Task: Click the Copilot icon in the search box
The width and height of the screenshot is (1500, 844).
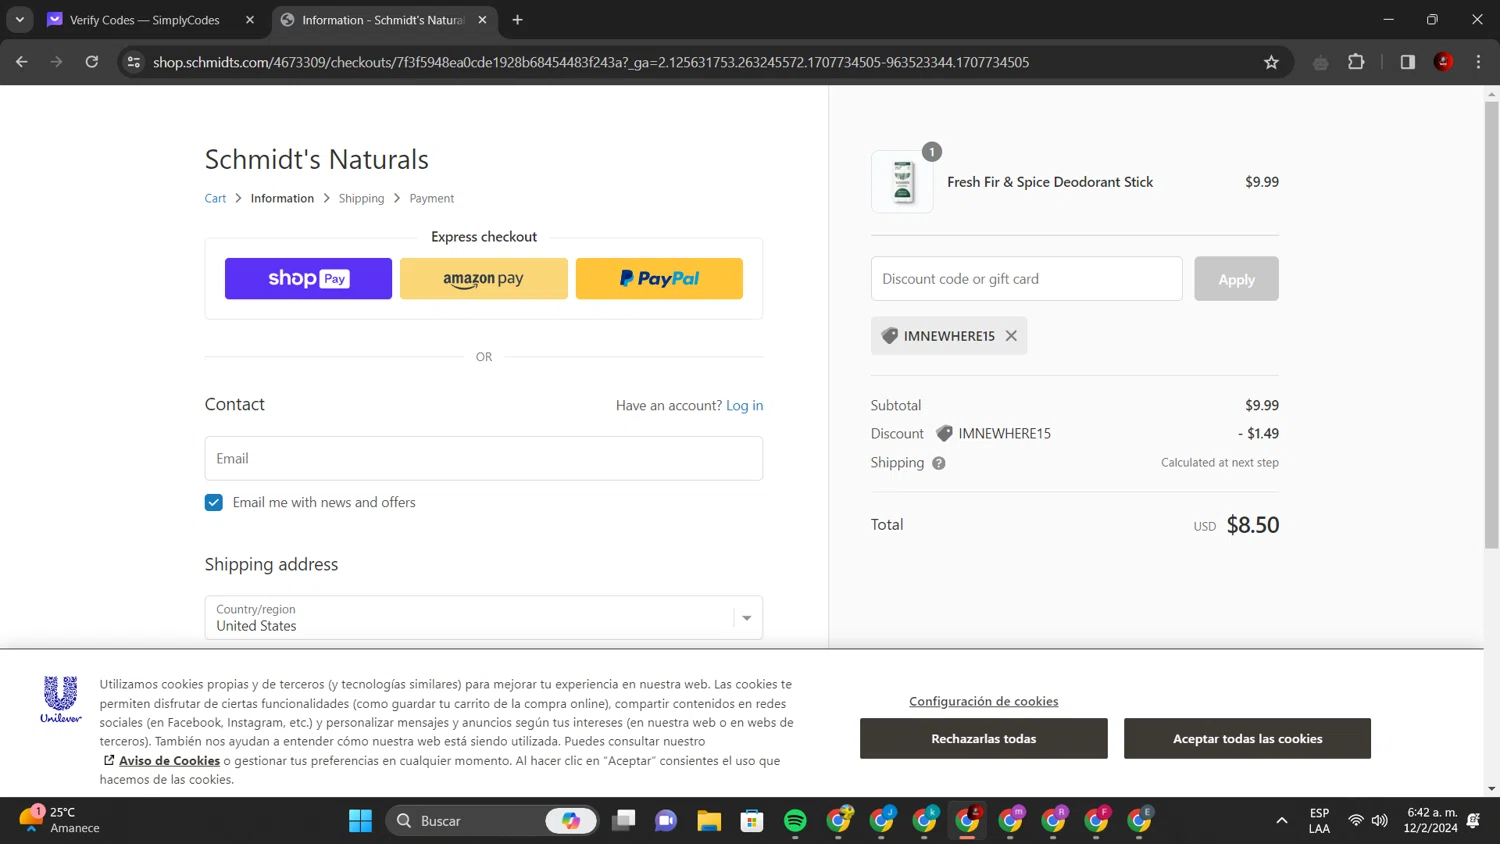Action: tap(571, 821)
